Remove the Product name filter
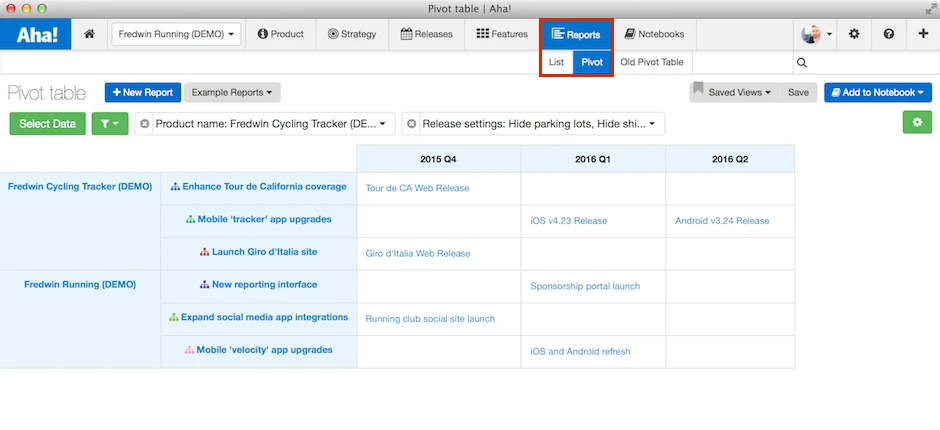940x430 pixels. (x=144, y=124)
